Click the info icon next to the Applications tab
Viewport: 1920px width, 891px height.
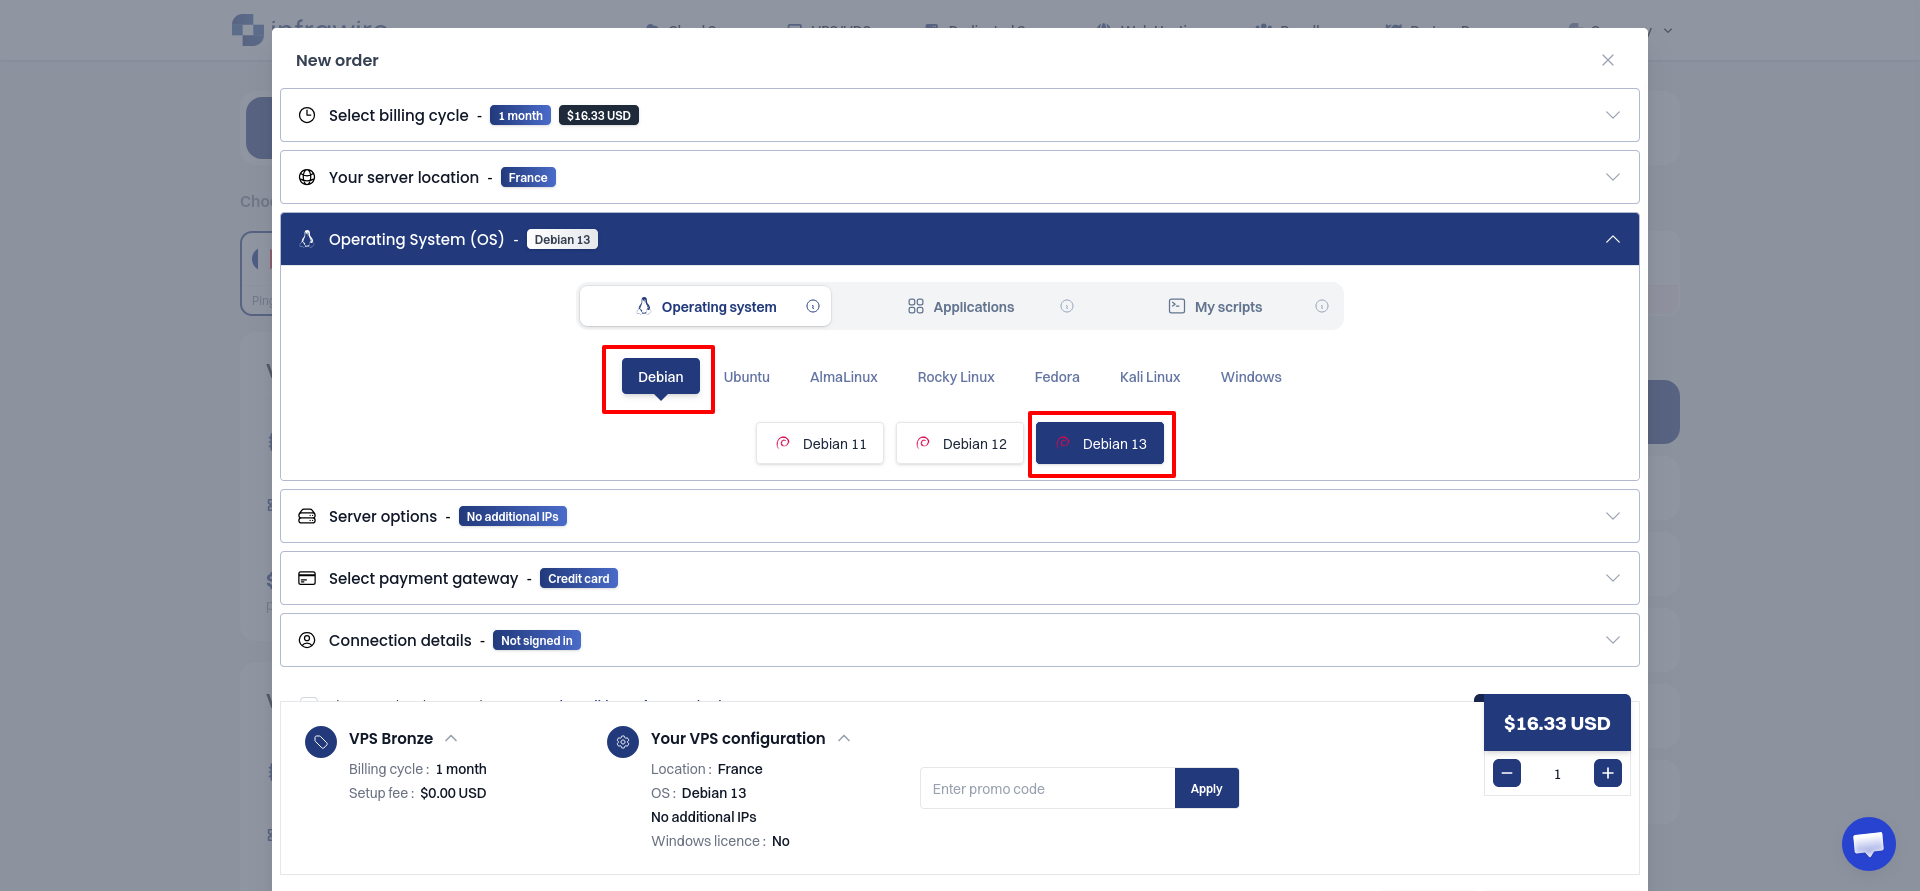point(1067,306)
